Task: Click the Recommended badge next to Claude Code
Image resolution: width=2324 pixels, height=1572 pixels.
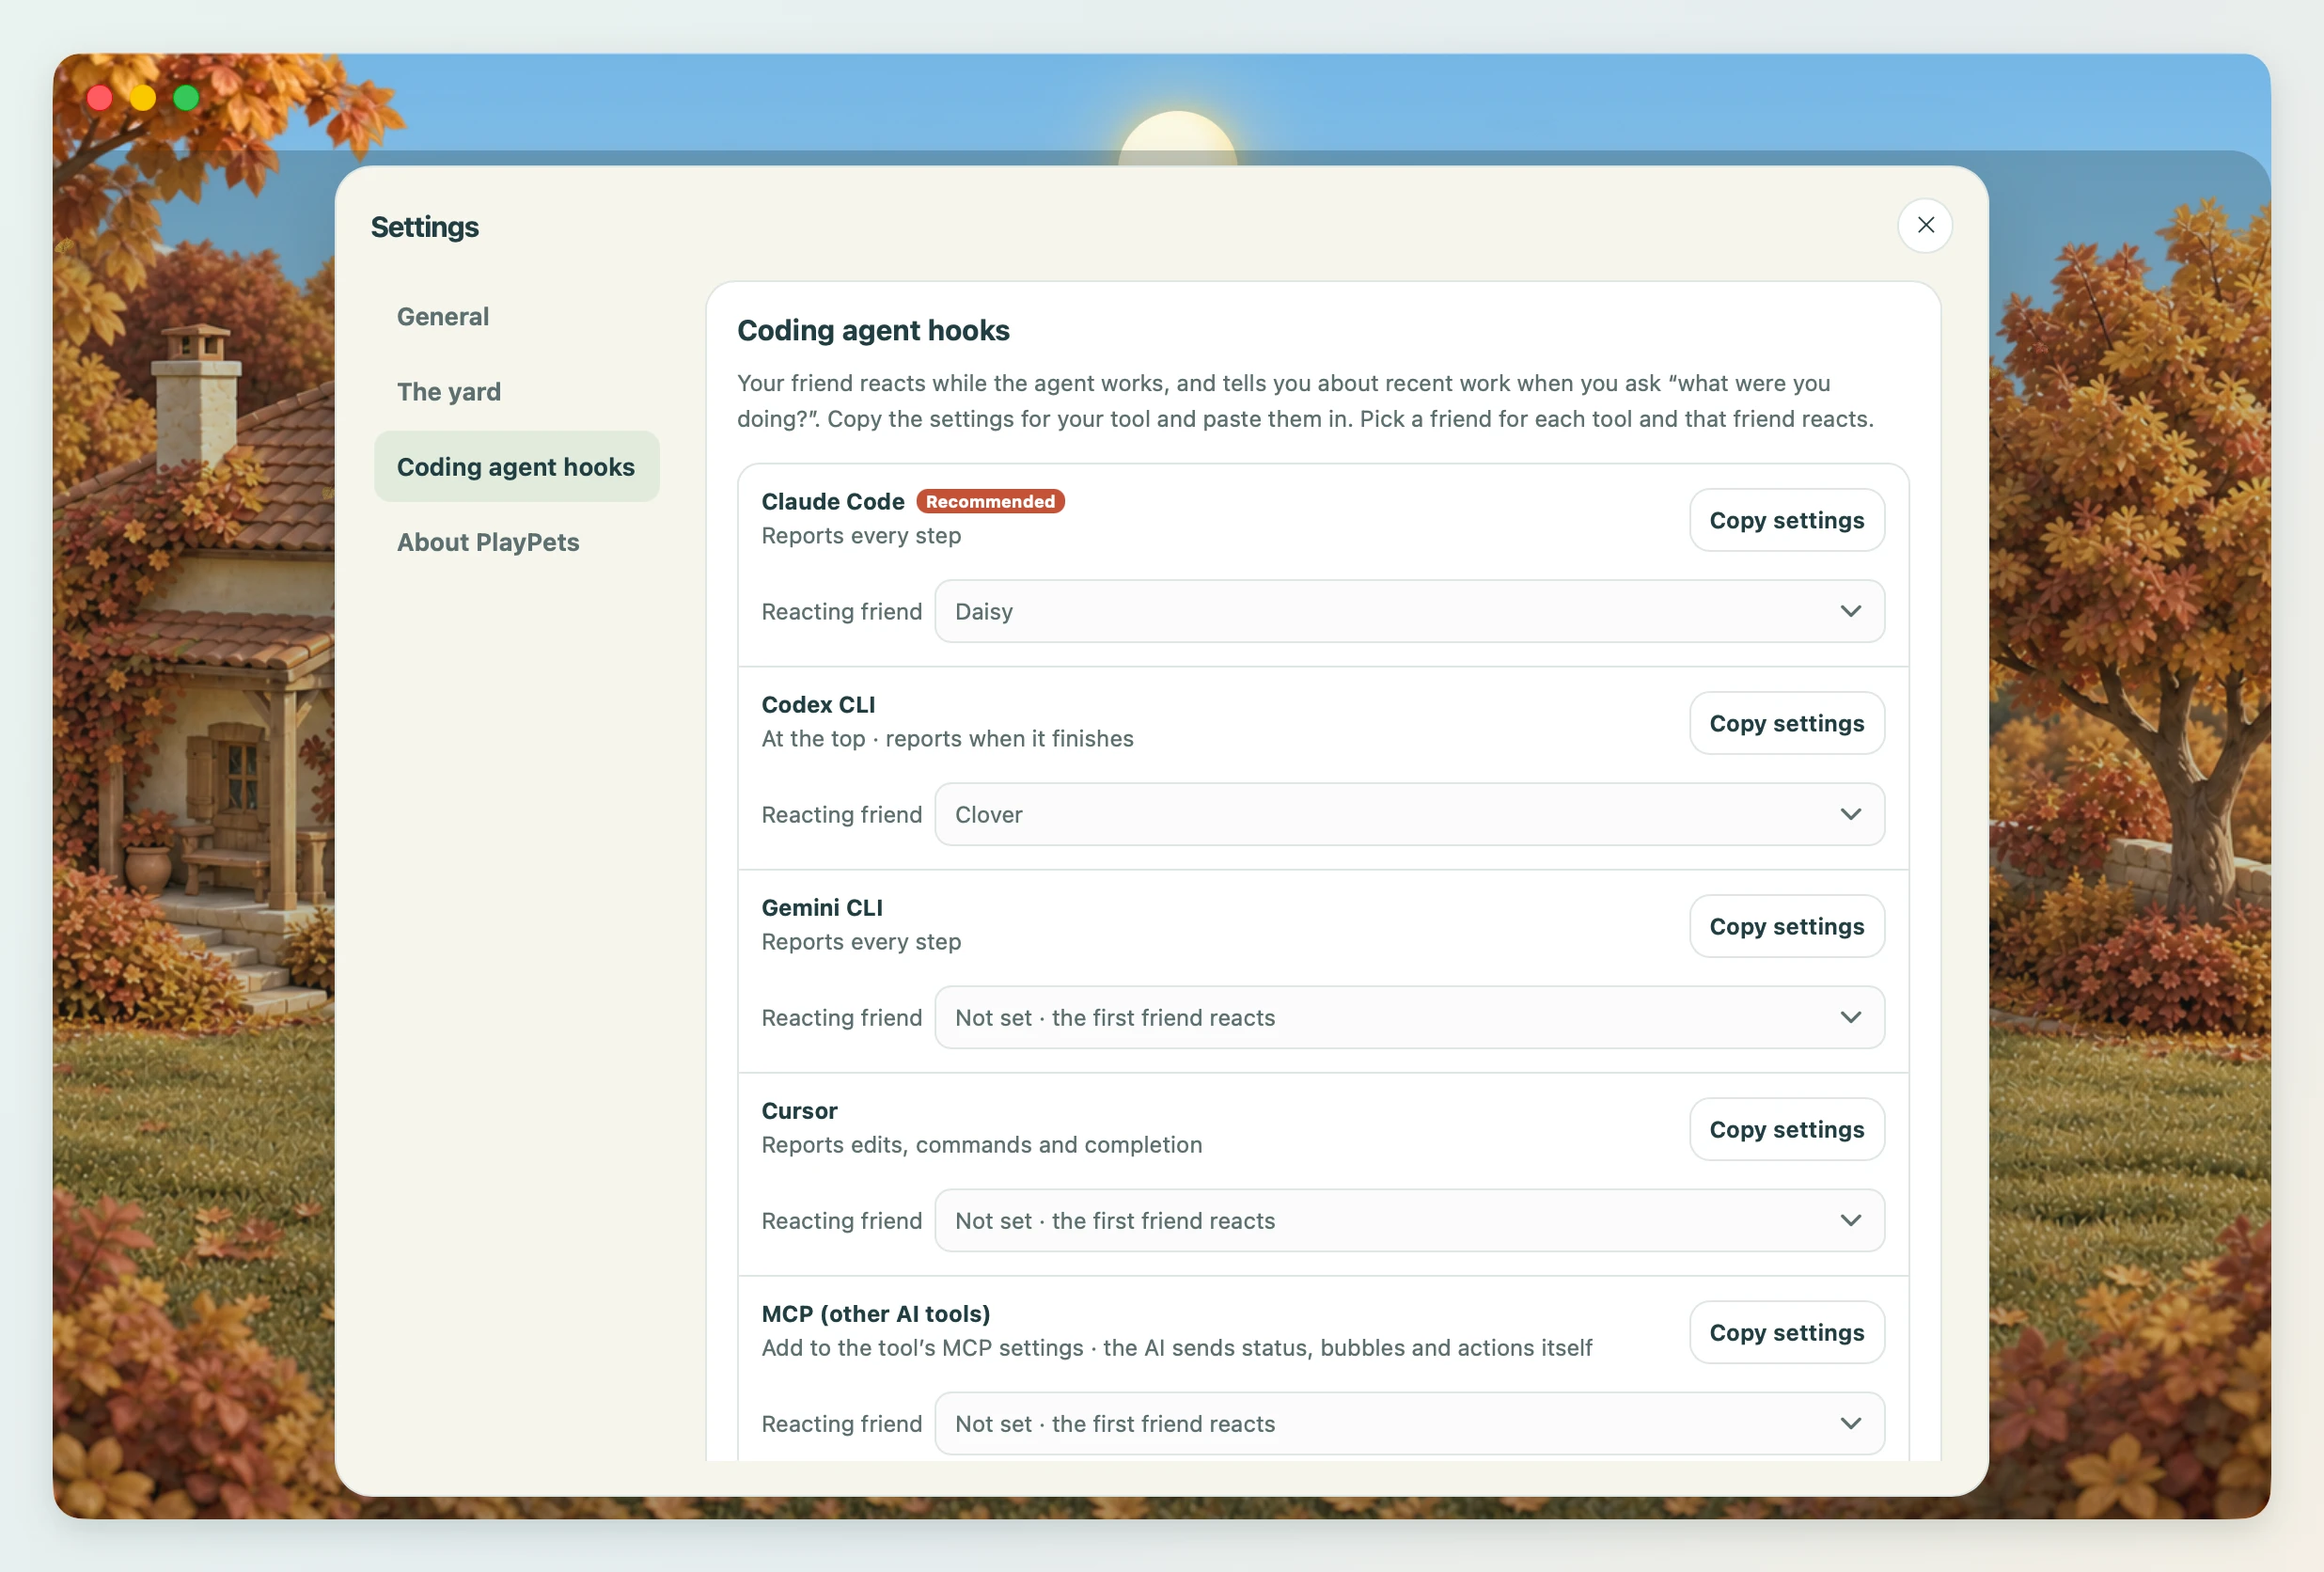Action: coord(990,502)
